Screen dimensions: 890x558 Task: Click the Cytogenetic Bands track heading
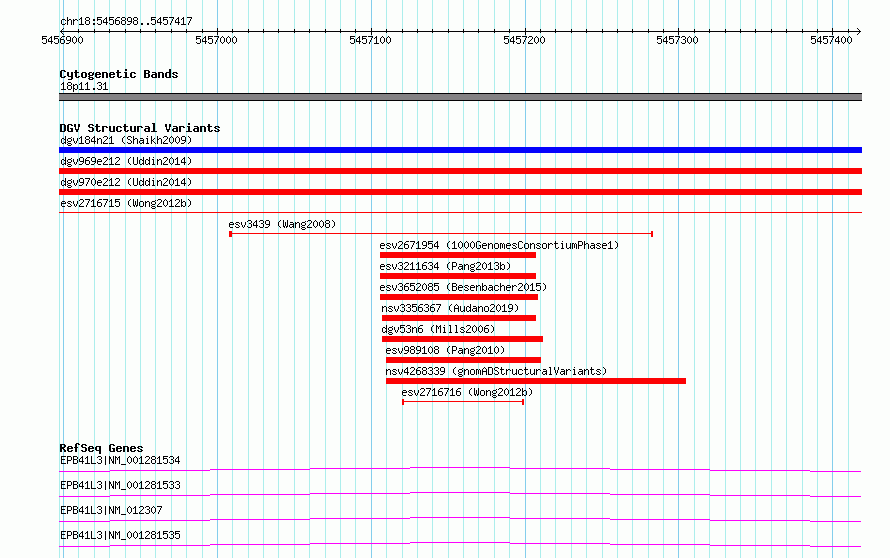coord(119,74)
